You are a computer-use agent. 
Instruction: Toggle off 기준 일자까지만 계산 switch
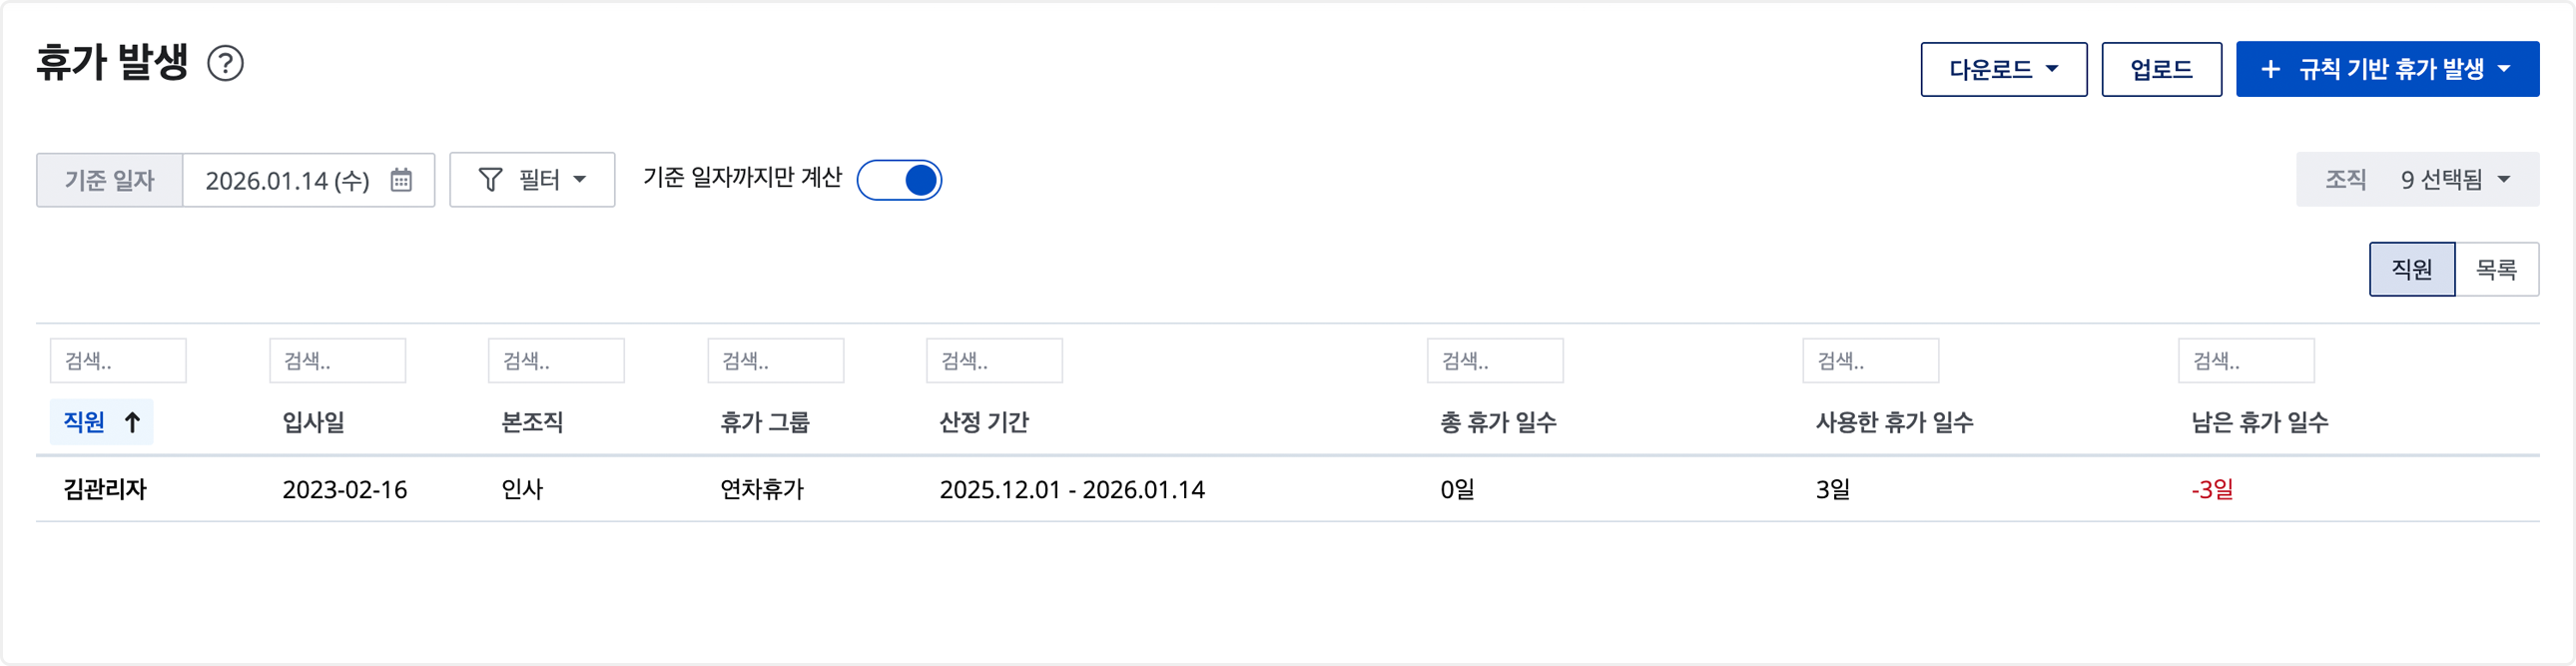899,180
